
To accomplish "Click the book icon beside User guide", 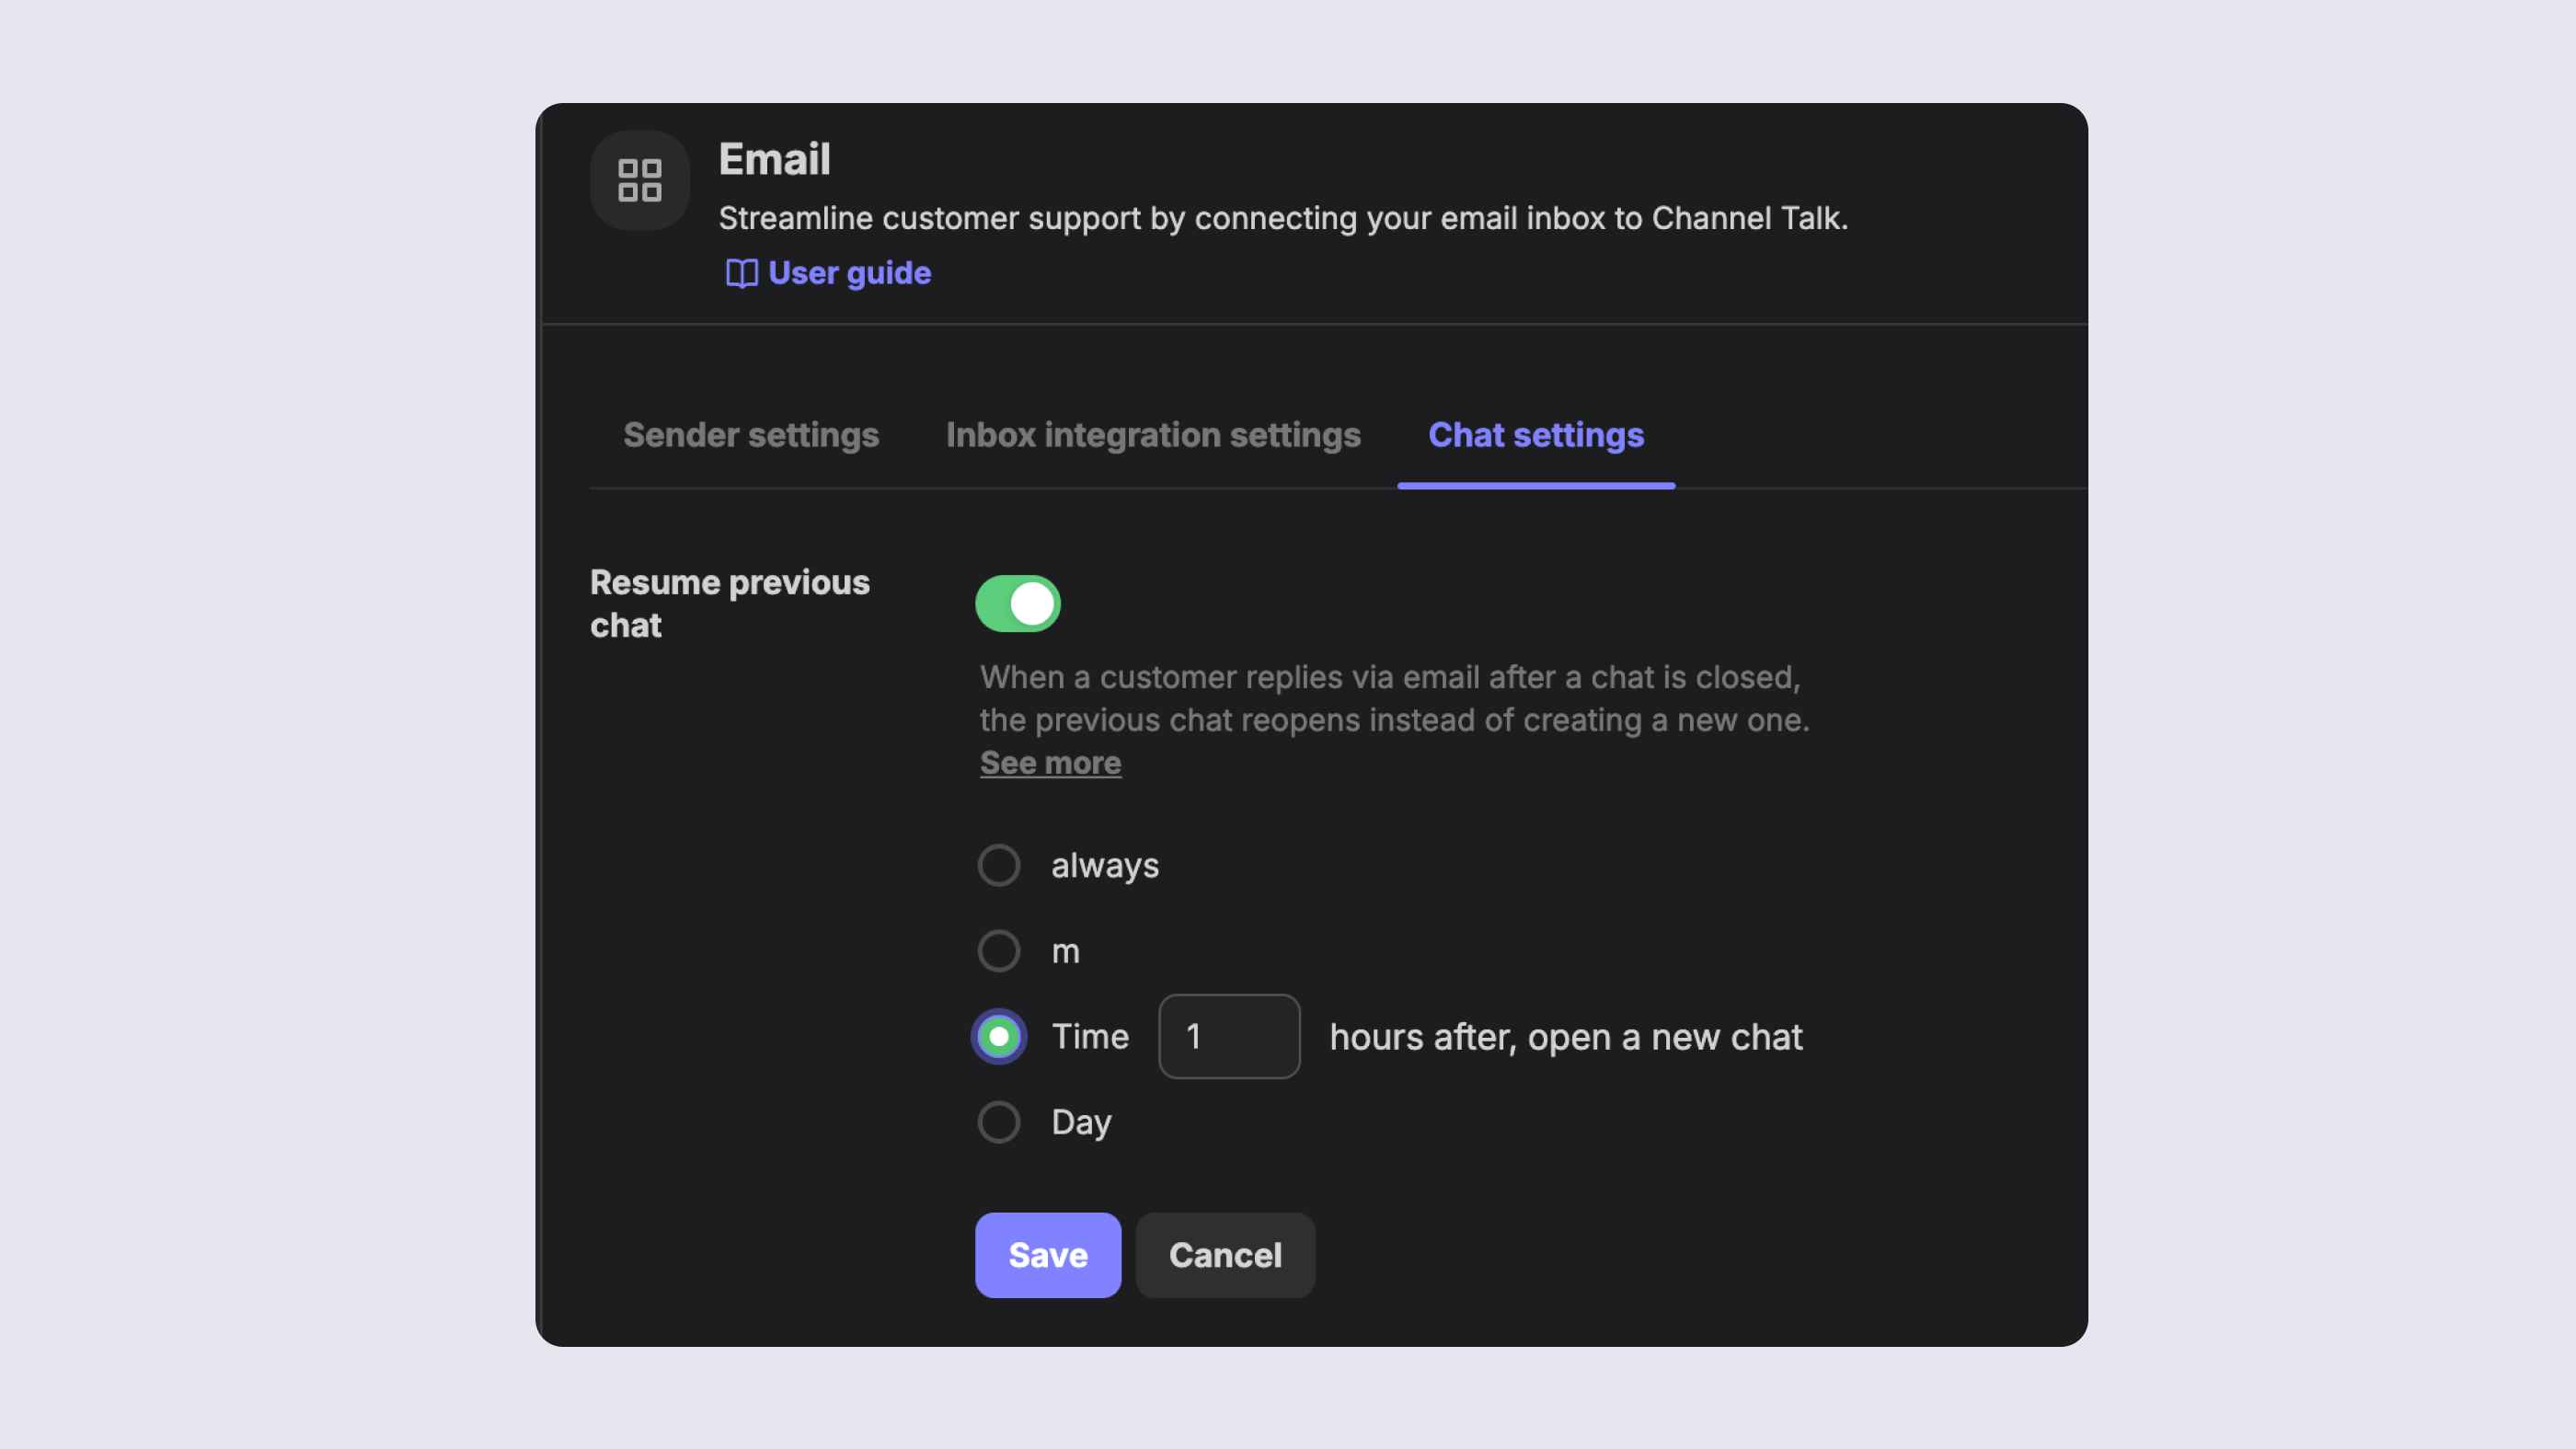I will pos(741,273).
